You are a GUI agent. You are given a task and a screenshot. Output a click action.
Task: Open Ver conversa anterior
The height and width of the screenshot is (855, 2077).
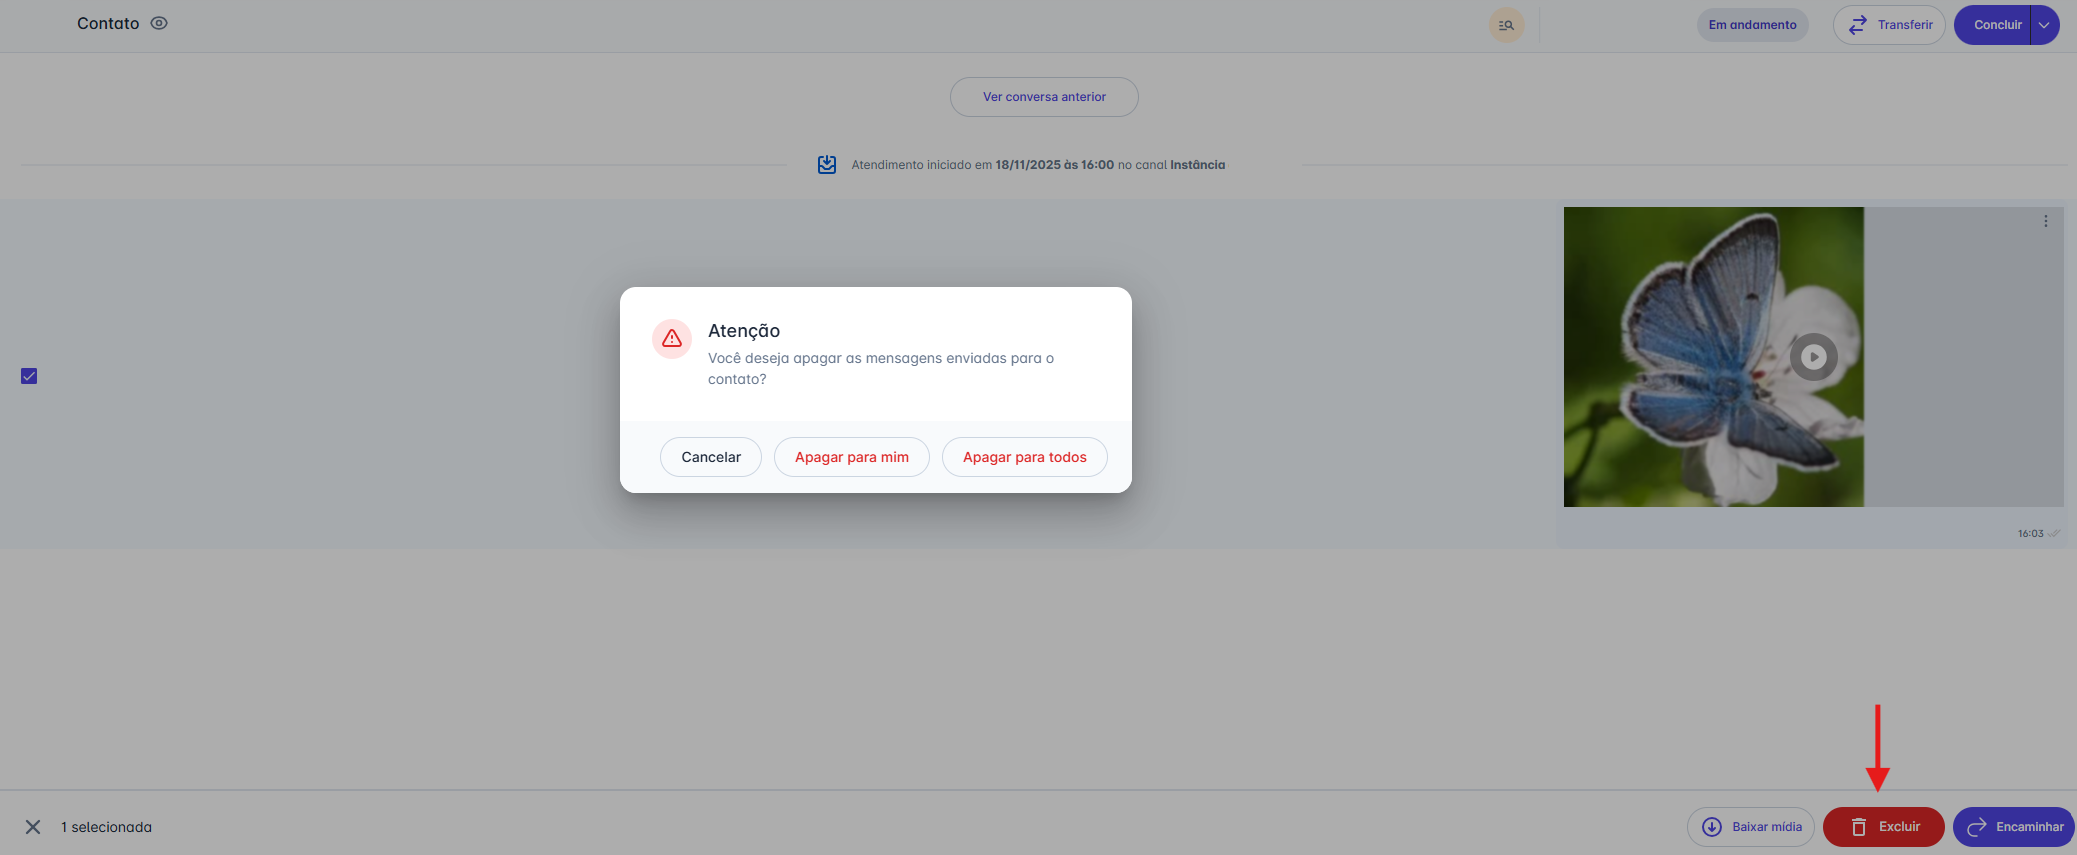1044,97
